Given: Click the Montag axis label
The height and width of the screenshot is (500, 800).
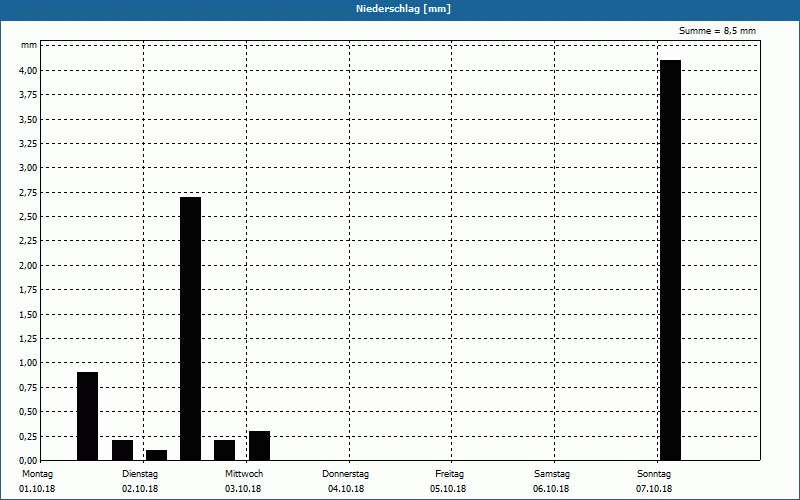Looking at the screenshot, I should pyautogui.click(x=37, y=474).
